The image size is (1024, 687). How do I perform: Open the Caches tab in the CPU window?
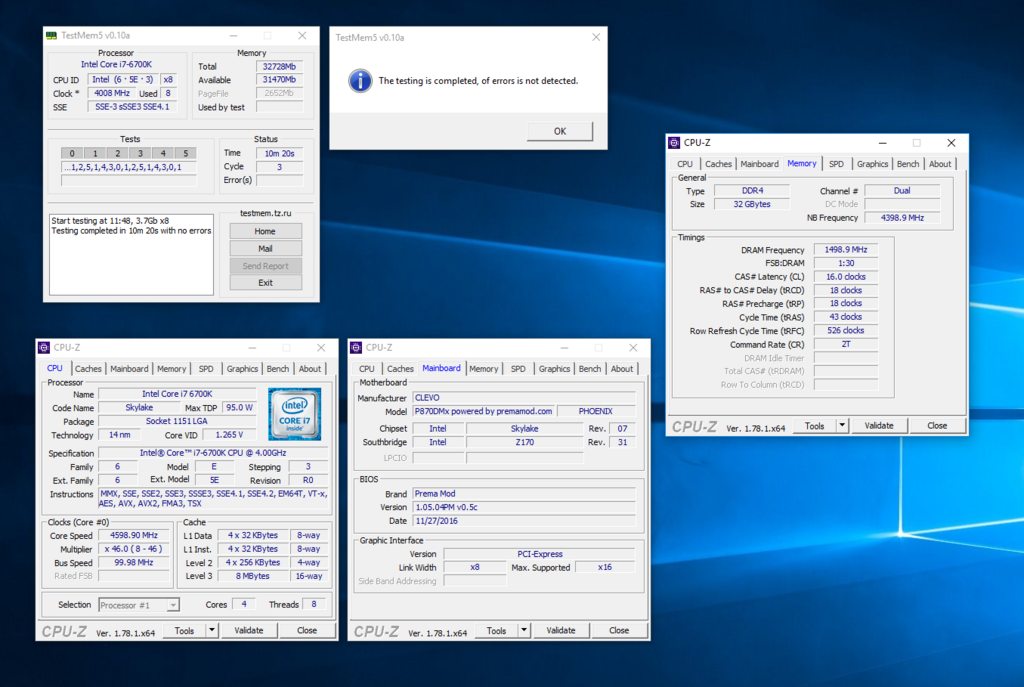tap(88, 369)
